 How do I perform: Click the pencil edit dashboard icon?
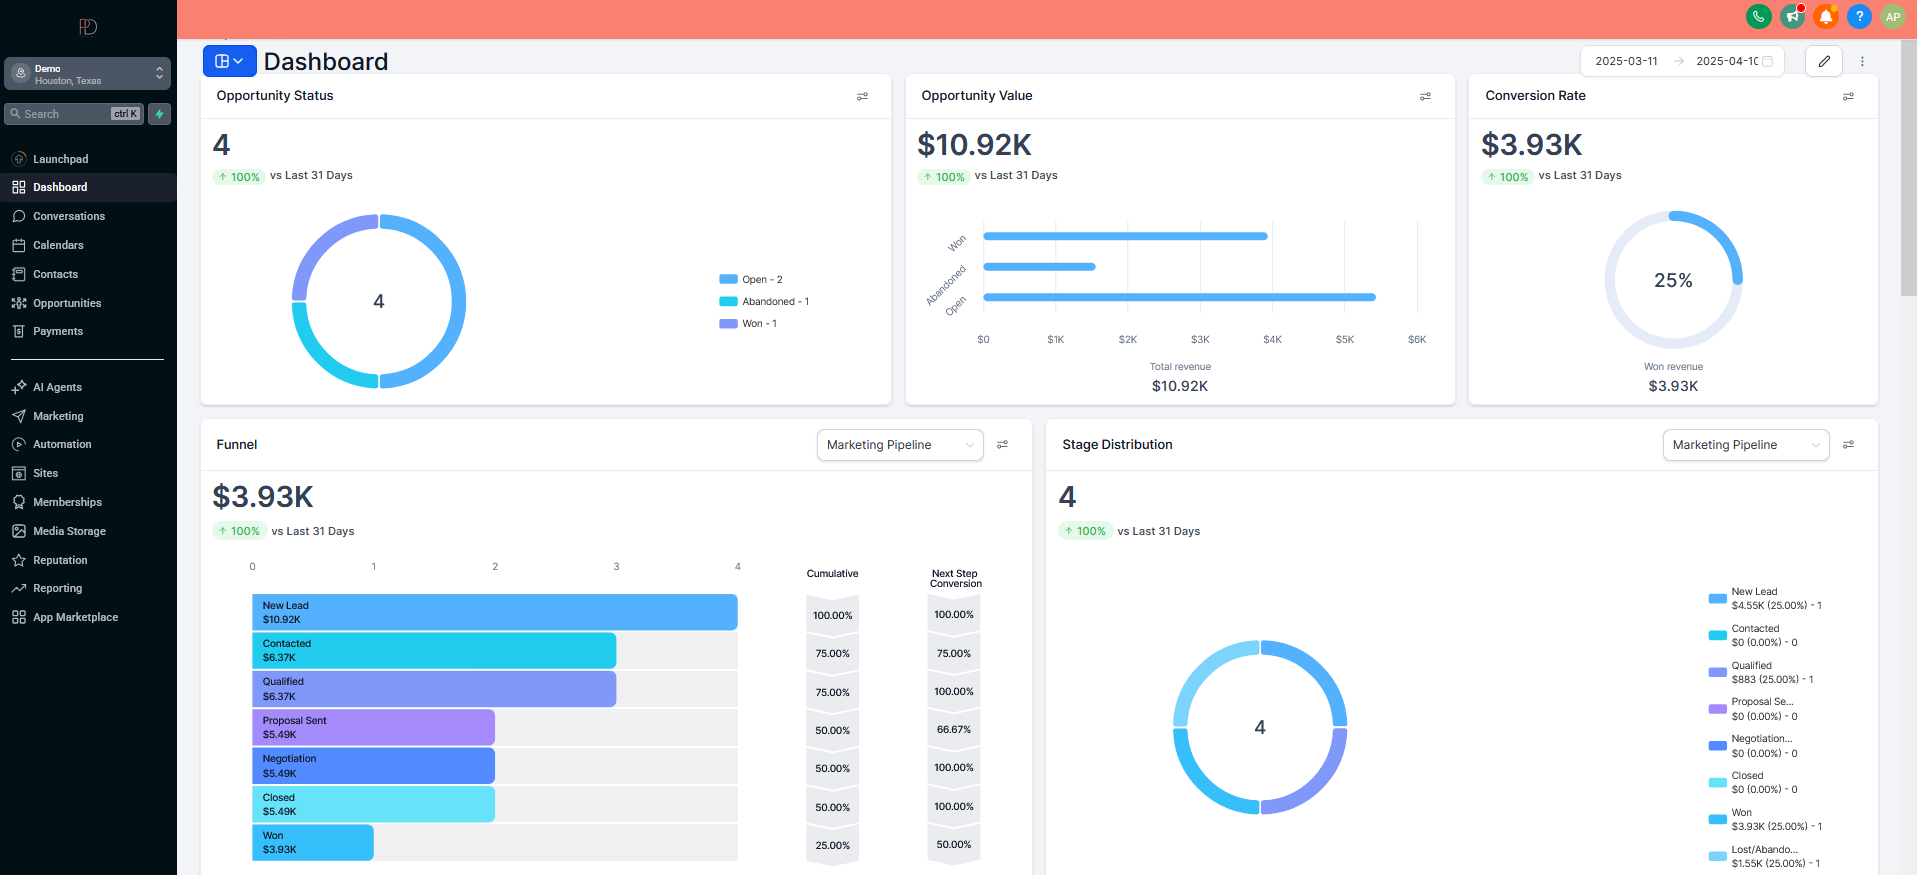(x=1824, y=61)
